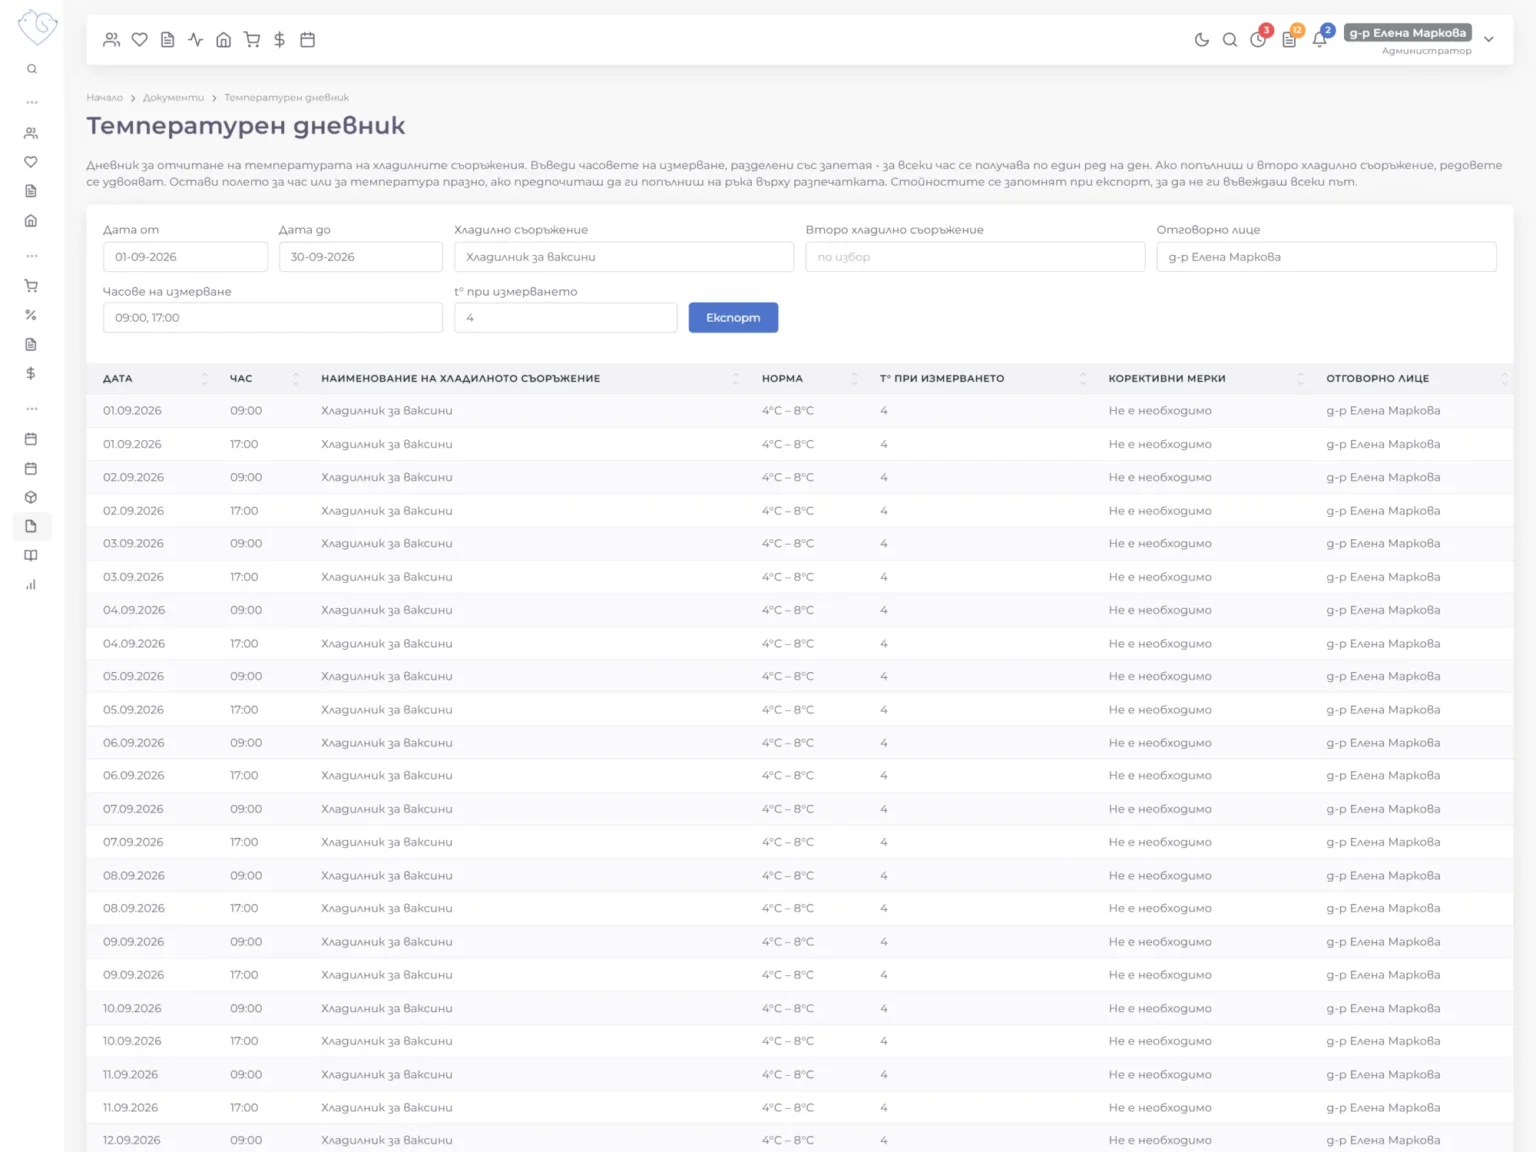Viewport: 1536px width, 1152px height.
Task: Click the dollar icon in the top toolbar
Action: click(280, 40)
